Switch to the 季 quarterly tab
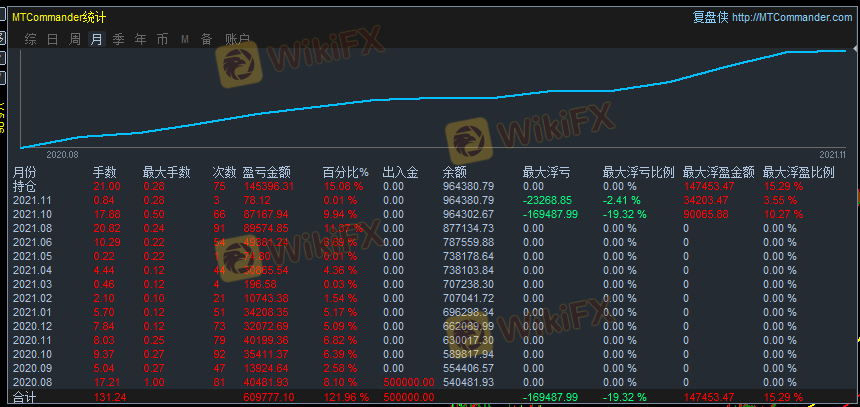Screen dimensions: 860x407 tap(118, 39)
